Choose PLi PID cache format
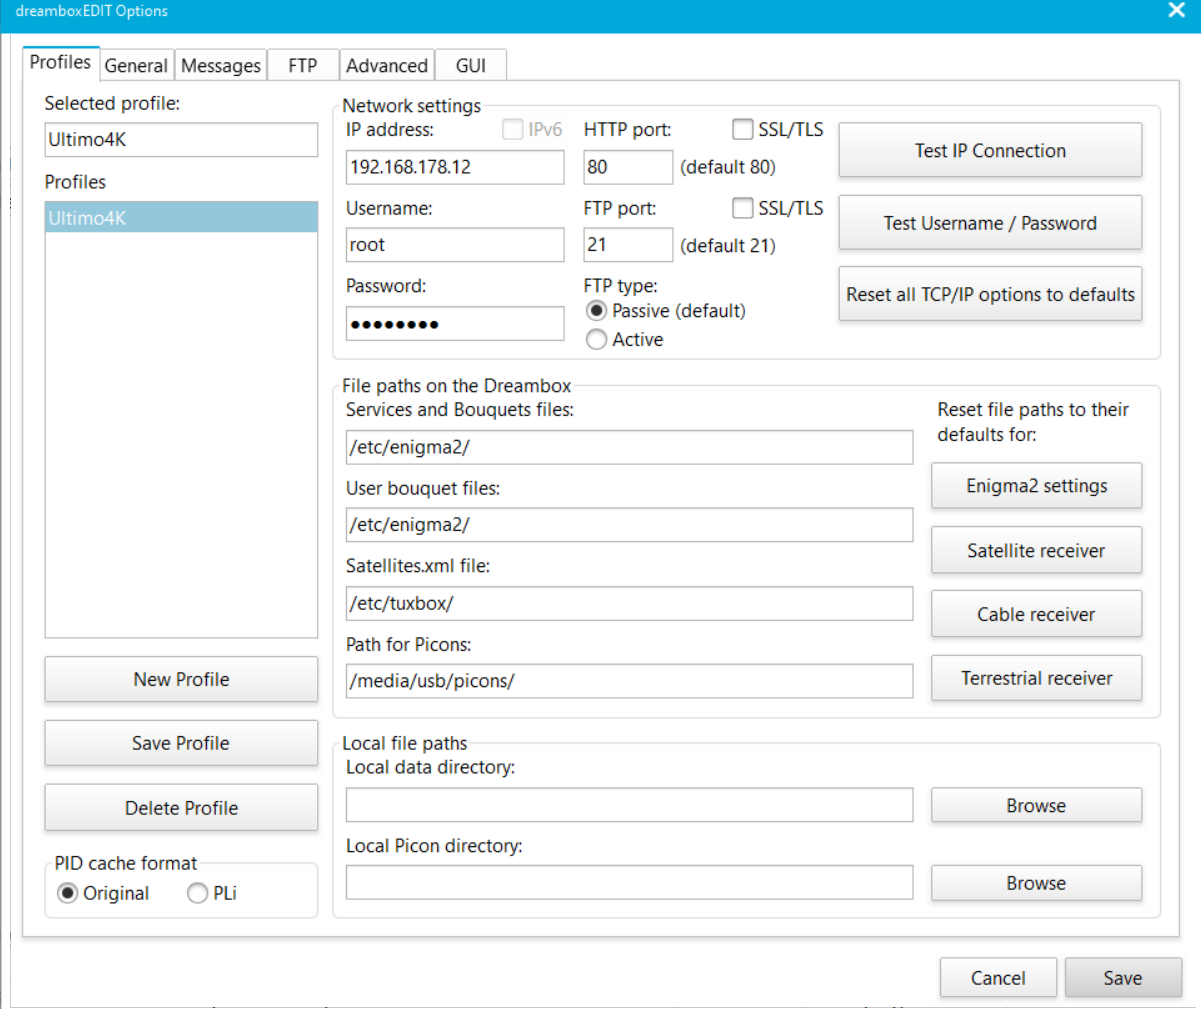Screen dimensions: 1201x1009 198,894
